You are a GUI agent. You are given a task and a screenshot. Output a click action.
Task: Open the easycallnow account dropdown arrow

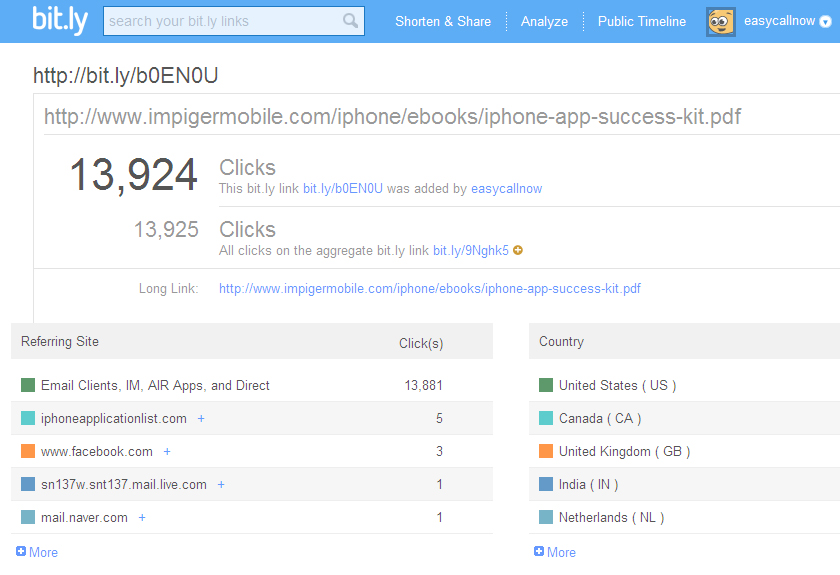pos(825,22)
